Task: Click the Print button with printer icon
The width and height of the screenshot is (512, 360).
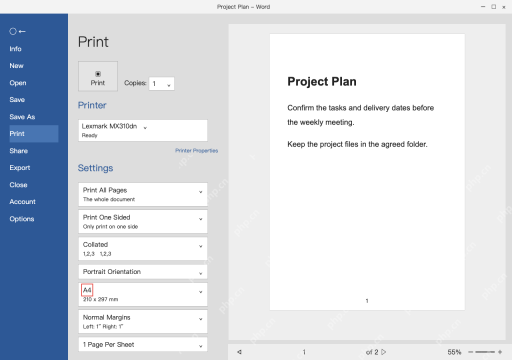Action: [x=98, y=76]
